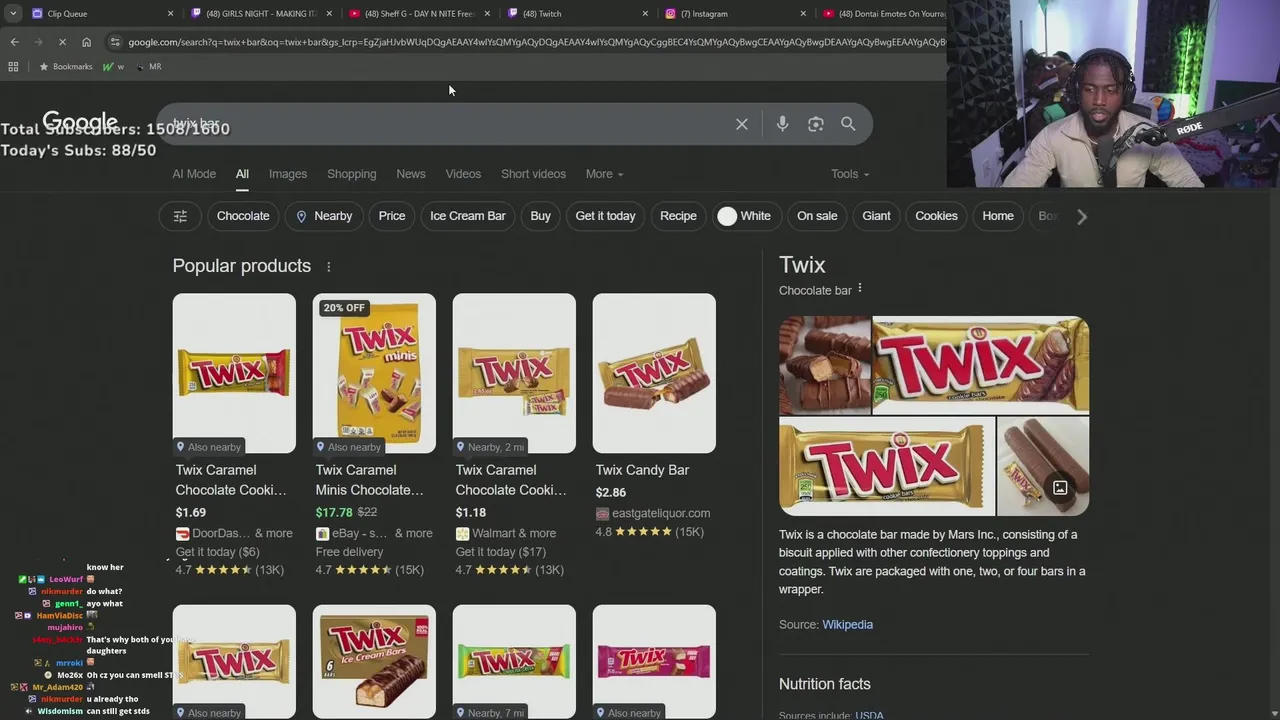
Task: Open the $1.69 DoorDash Twix product
Action: pos(234,373)
